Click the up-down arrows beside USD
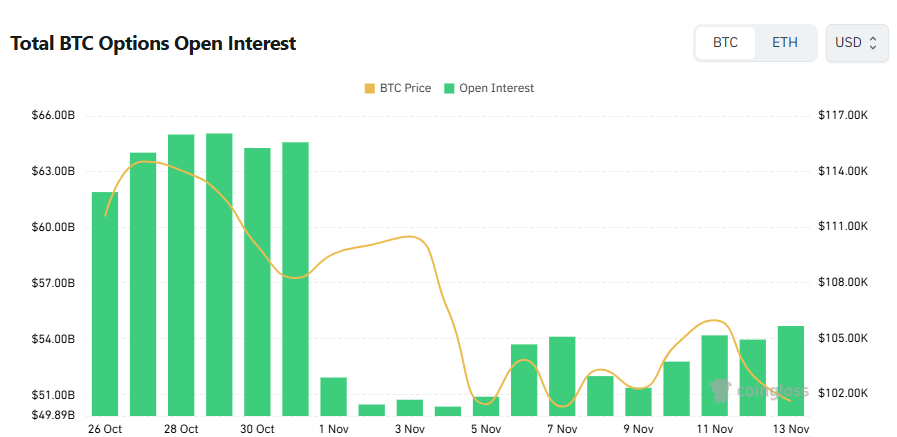Screen dimensions: 897x437 [873, 43]
